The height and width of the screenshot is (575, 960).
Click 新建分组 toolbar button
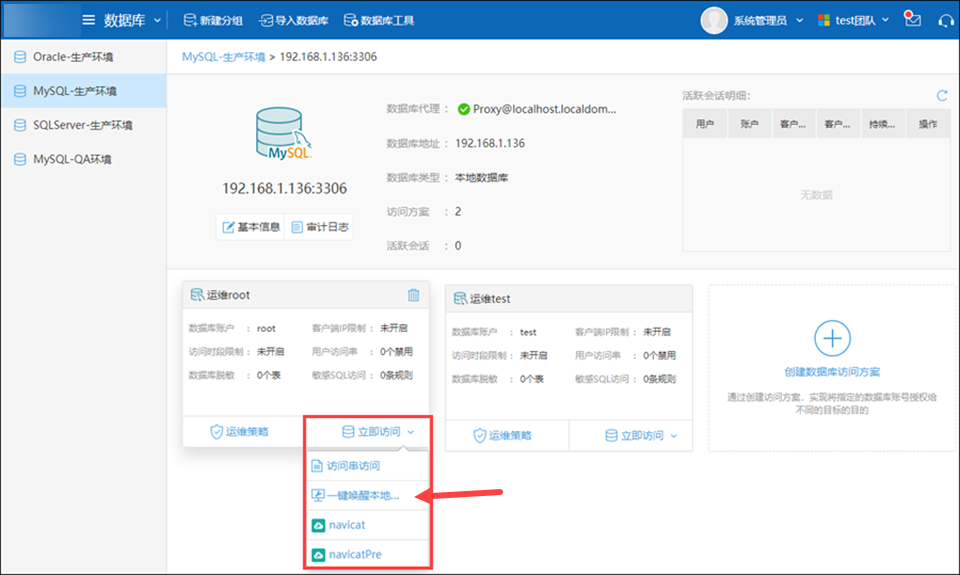[213, 20]
